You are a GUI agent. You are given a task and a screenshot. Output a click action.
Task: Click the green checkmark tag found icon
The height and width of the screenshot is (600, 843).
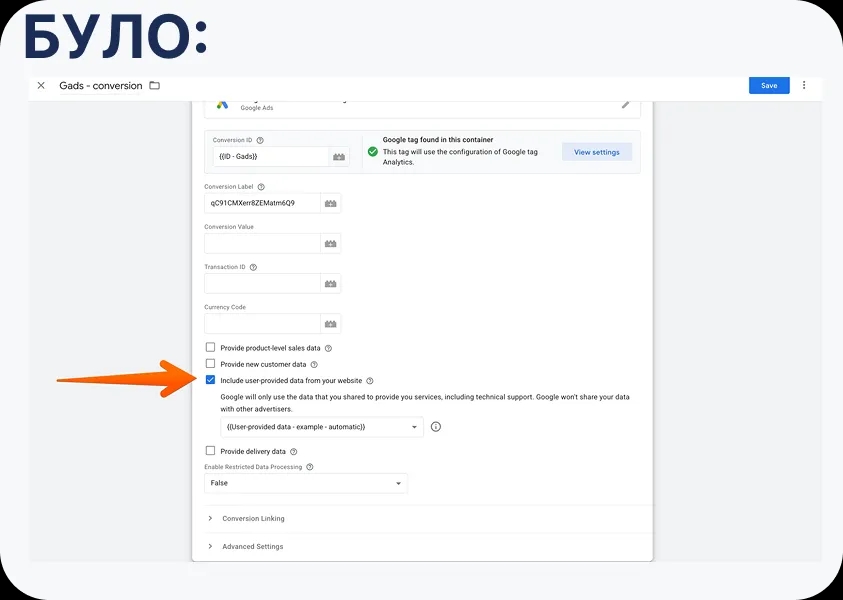tap(373, 152)
